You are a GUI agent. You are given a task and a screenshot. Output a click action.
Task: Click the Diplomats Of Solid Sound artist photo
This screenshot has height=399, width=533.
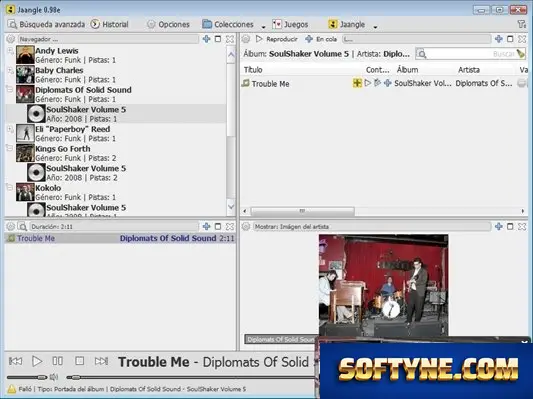[x=383, y=285]
